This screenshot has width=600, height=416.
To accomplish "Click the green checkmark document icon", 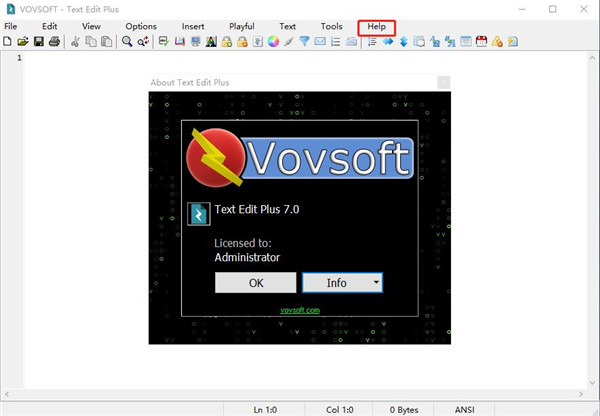I will [164, 41].
